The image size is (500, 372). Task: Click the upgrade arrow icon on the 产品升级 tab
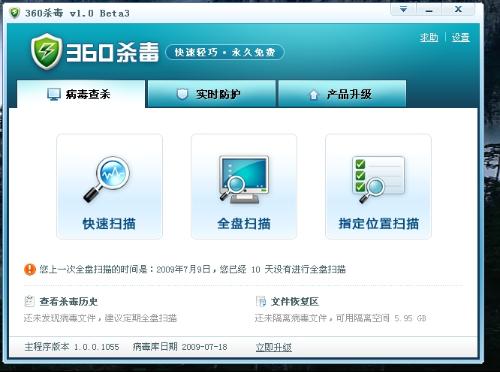point(313,95)
